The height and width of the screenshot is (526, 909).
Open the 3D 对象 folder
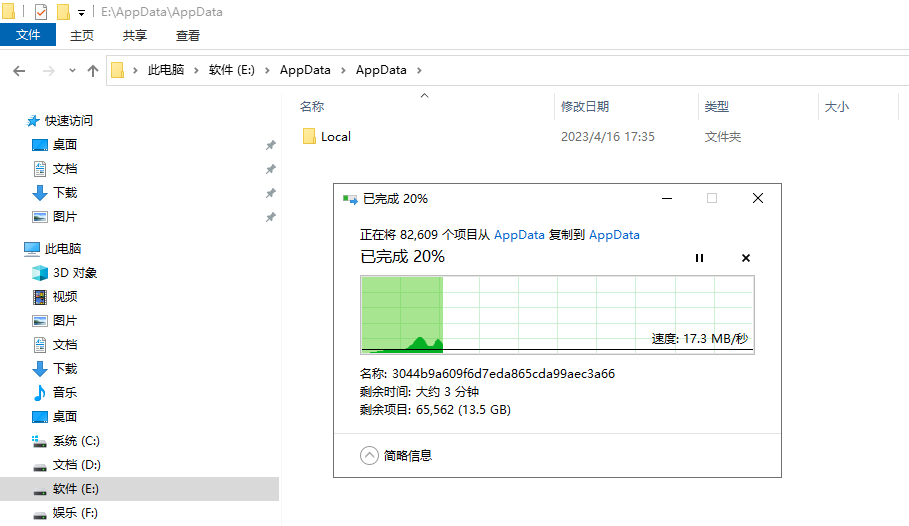click(x=75, y=273)
